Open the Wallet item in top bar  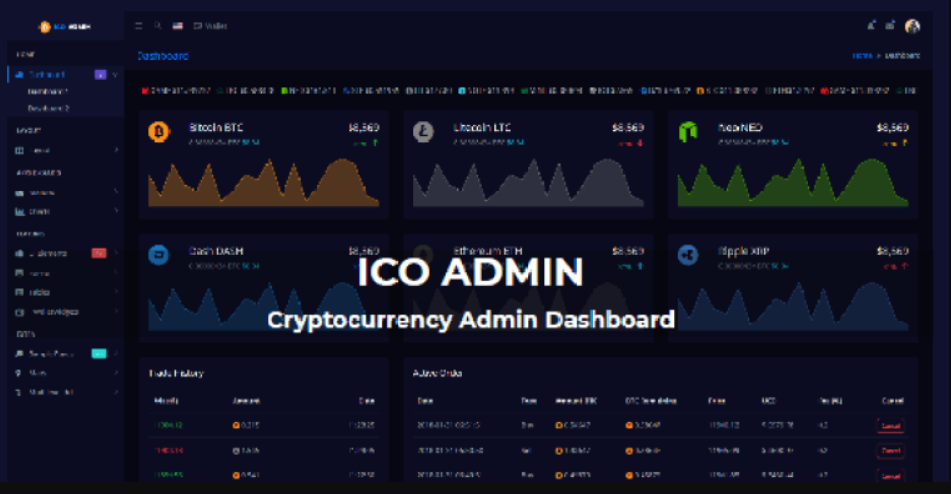pyautogui.click(x=210, y=26)
